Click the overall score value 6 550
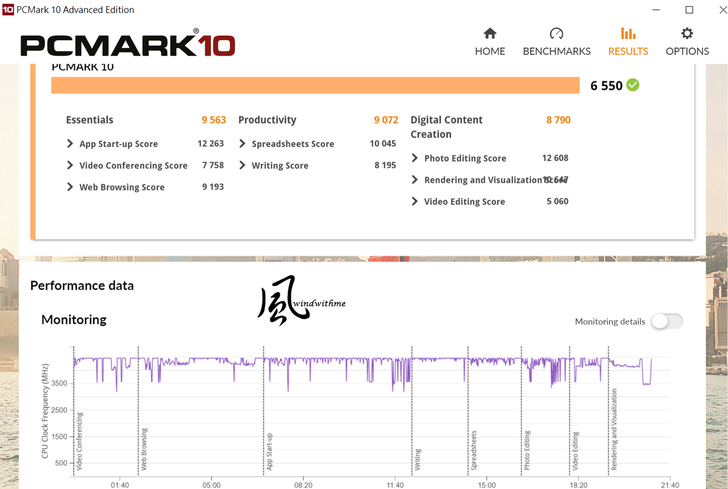The height and width of the screenshot is (489, 728). click(606, 86)
